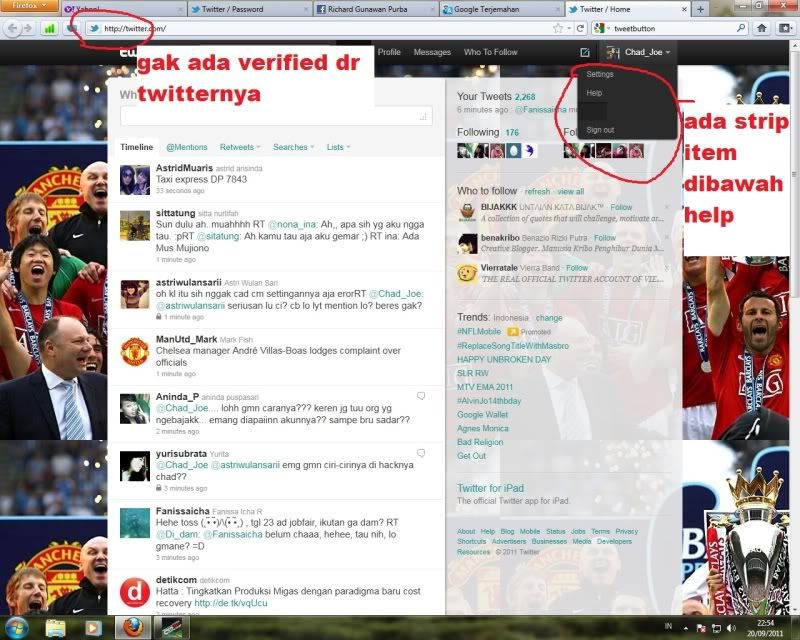This screenshot has width=800, height=640.
Task: Click AstridMuaris profile picture
Action: [x=135, y=180]
